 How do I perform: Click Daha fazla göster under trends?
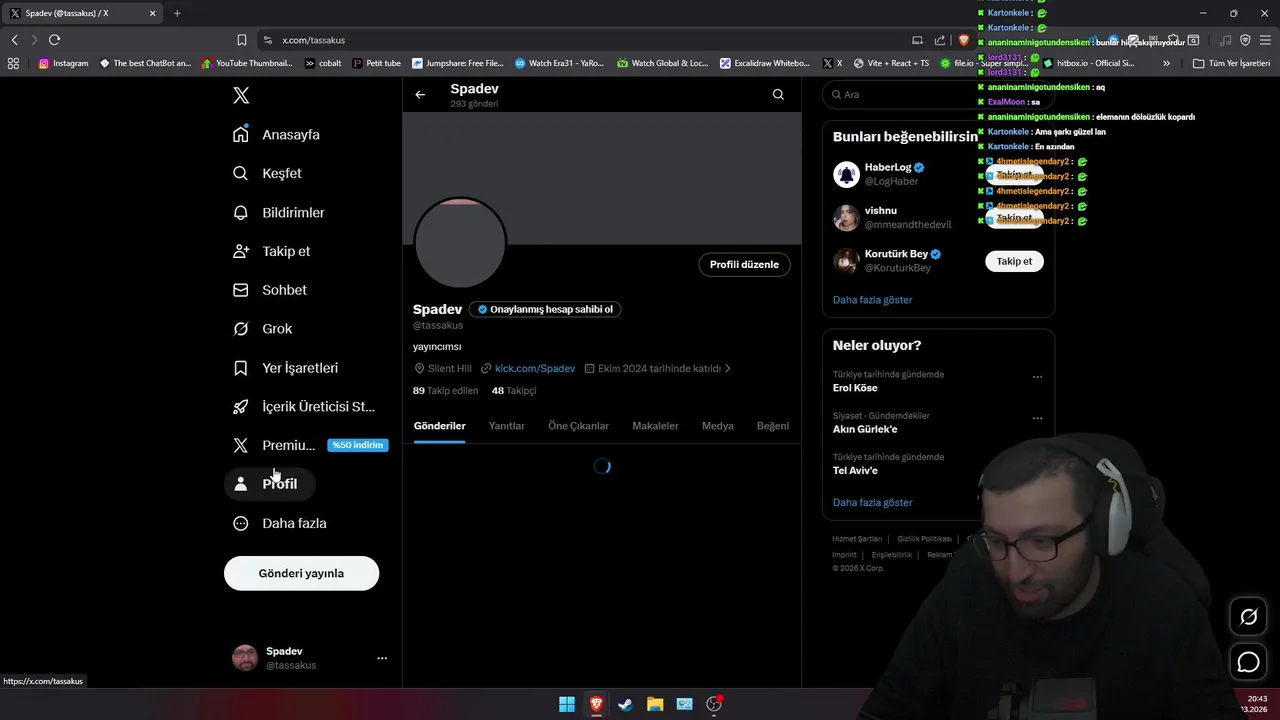872,503
